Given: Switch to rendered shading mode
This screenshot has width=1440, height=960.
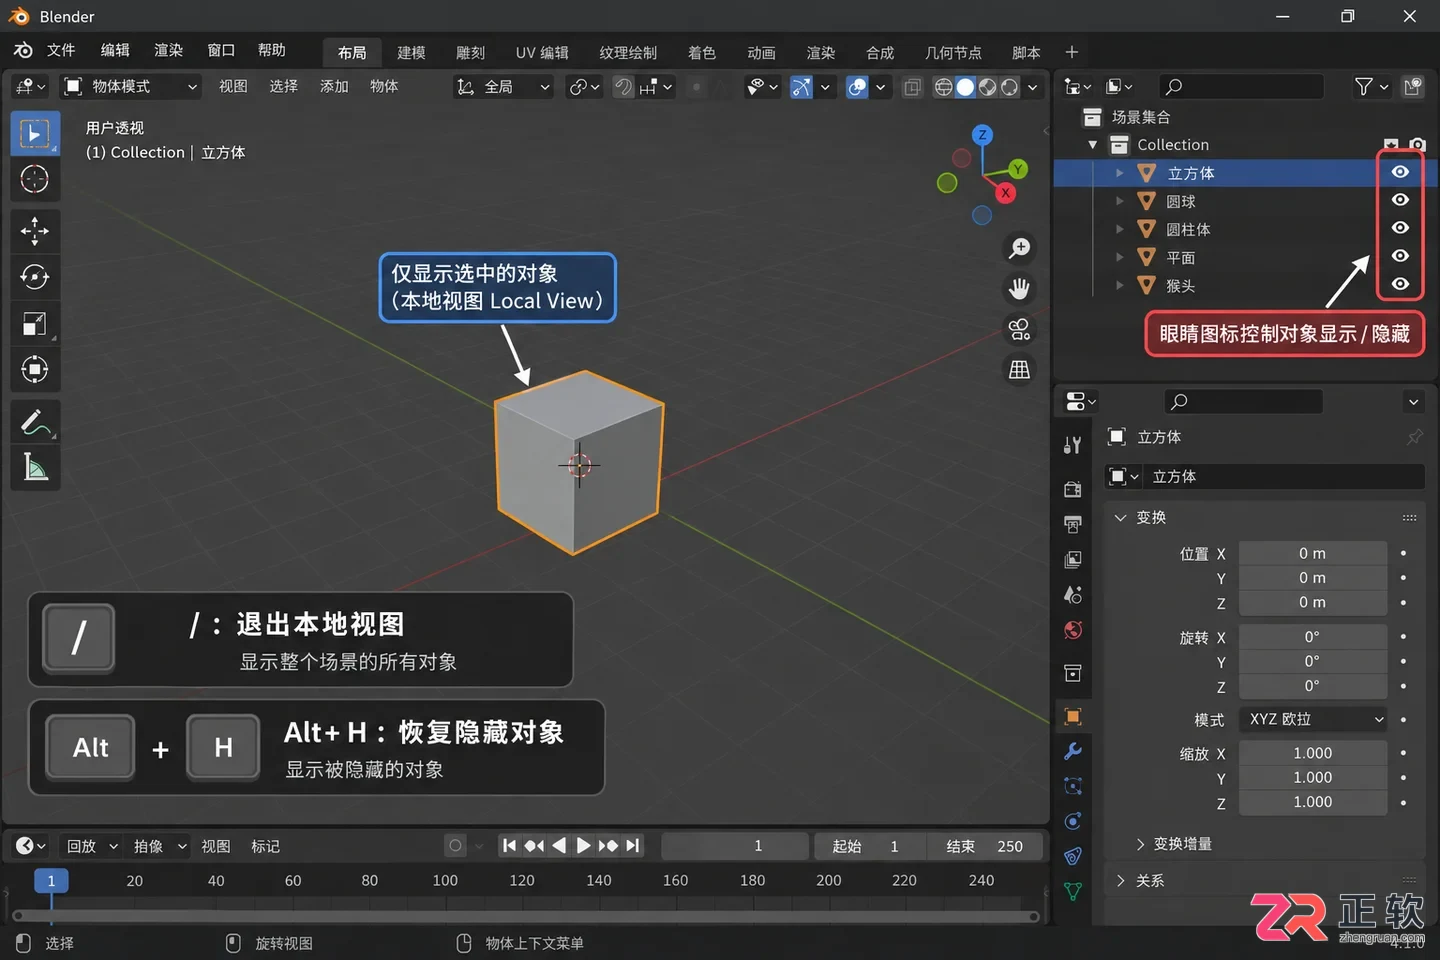Looking at the screenshot, I should point(1009,87).
